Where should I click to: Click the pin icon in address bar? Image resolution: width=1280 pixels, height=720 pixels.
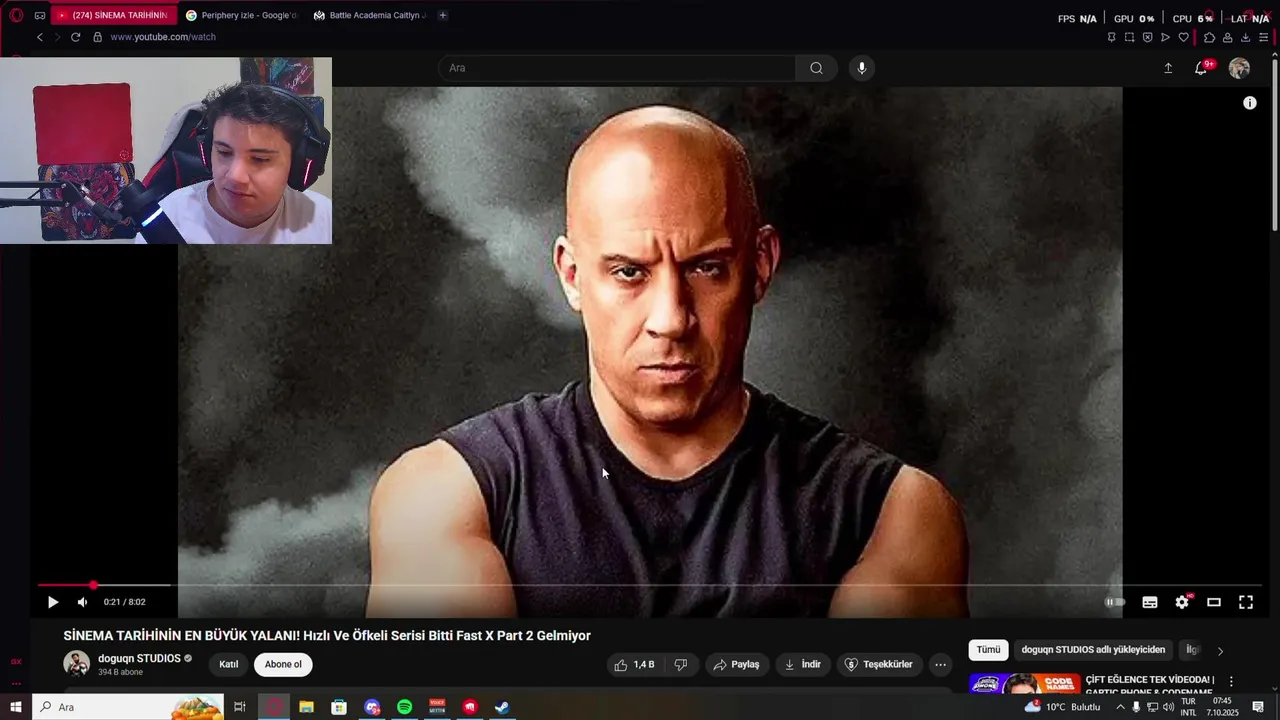tap(1111, 37)
